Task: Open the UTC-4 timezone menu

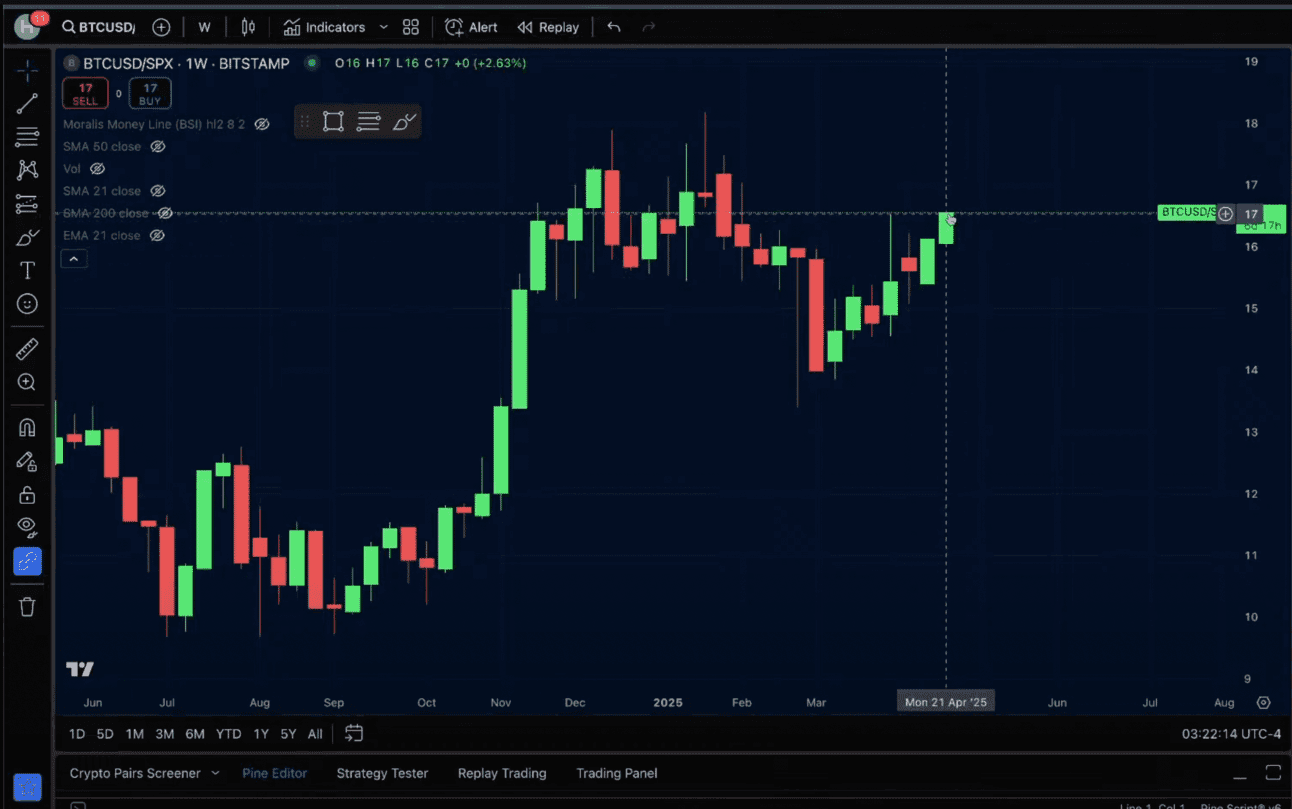Action: pos(1231,734)
